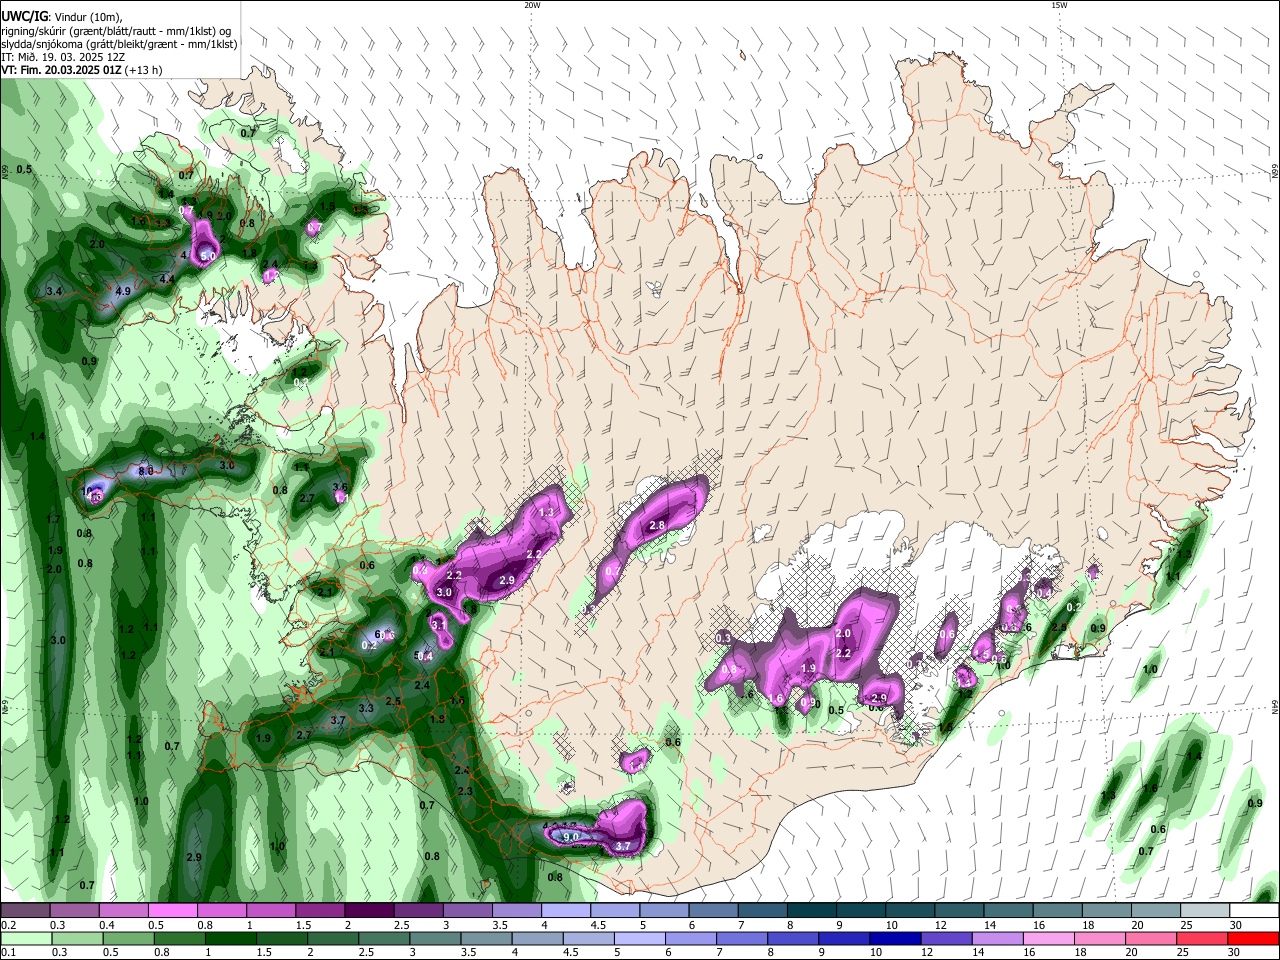Select the lower legend row 0.1 pale green swatch
Screen dimensions: 1280x960
[25, 939]
